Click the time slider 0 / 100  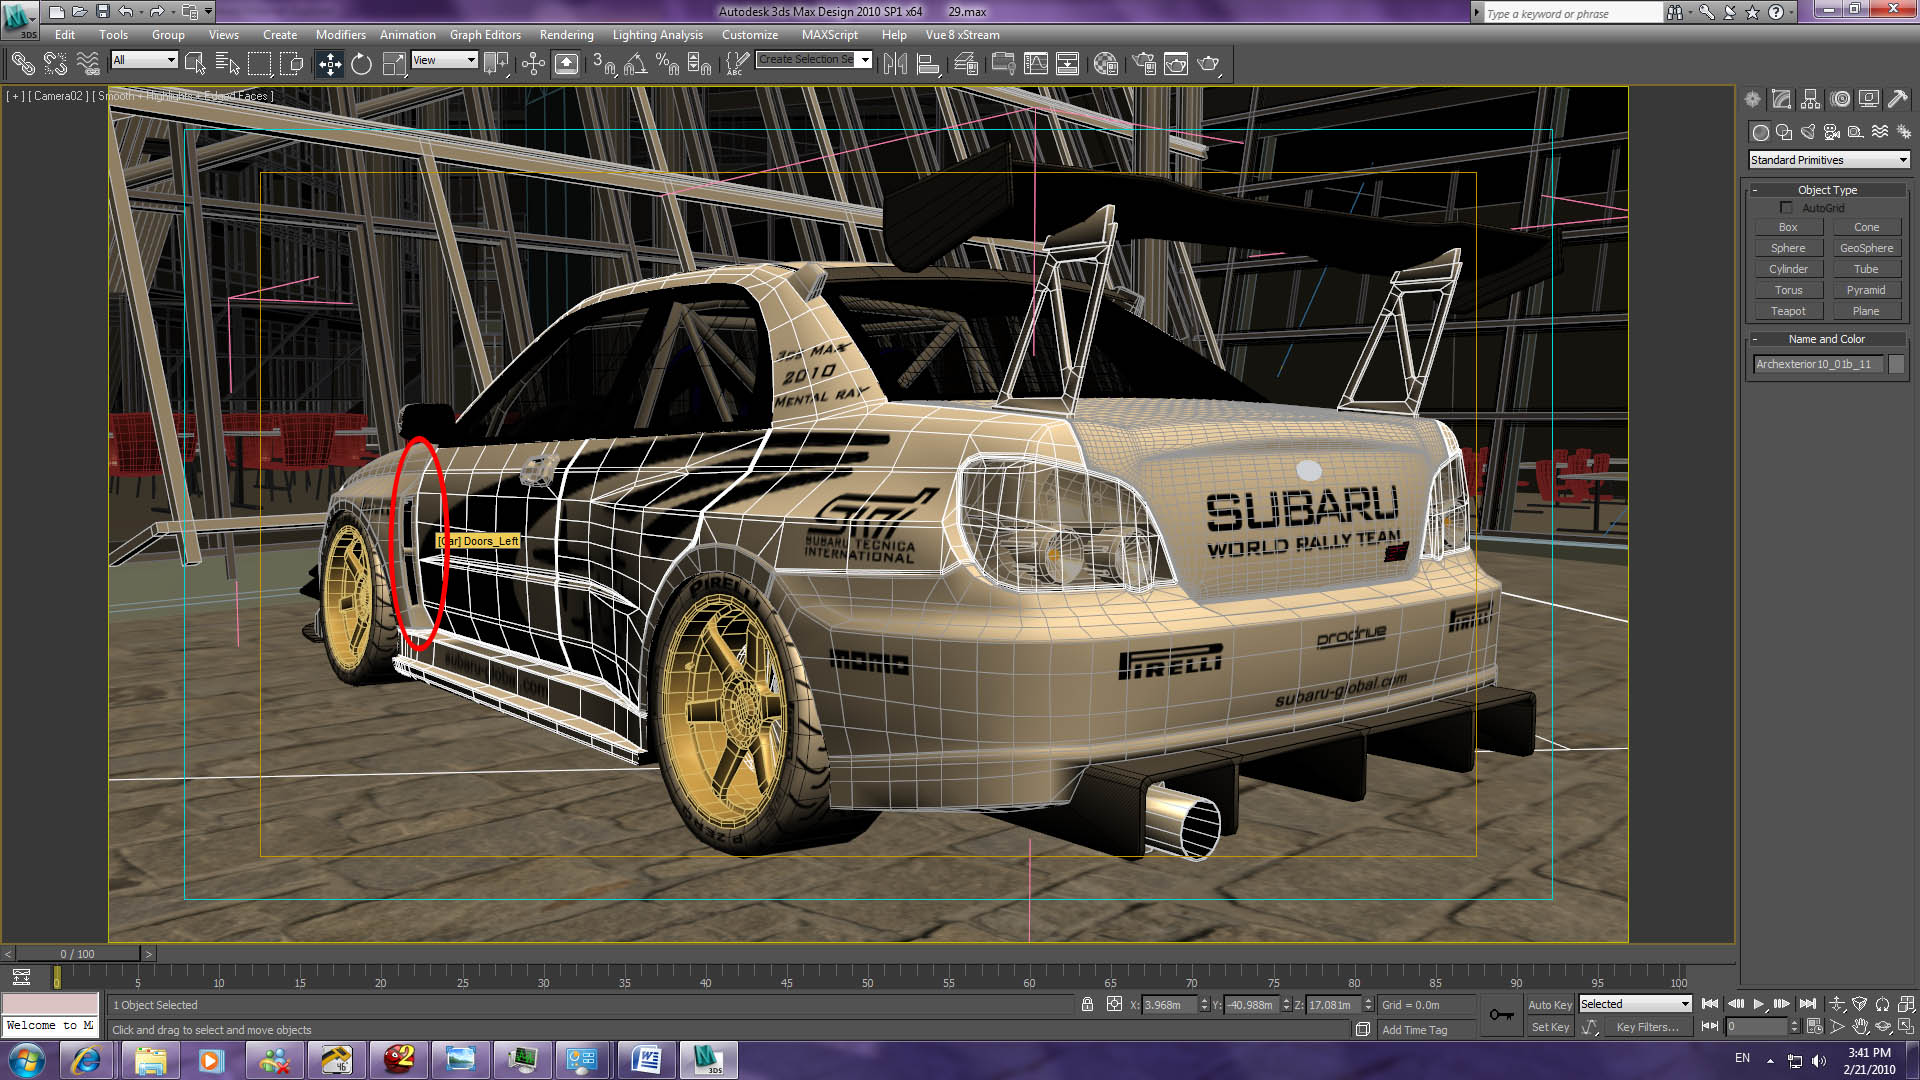tap(78, 954)
